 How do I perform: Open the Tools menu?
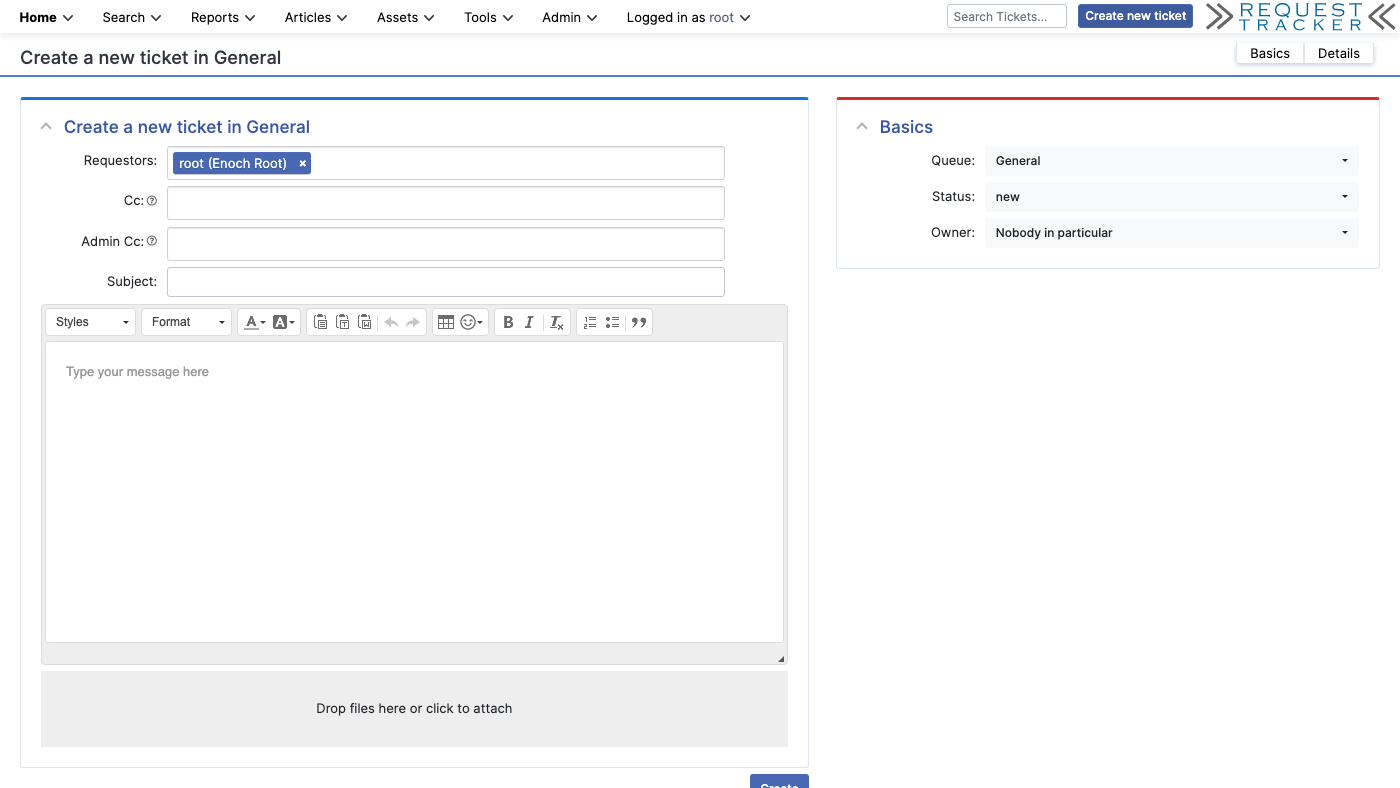488,17
